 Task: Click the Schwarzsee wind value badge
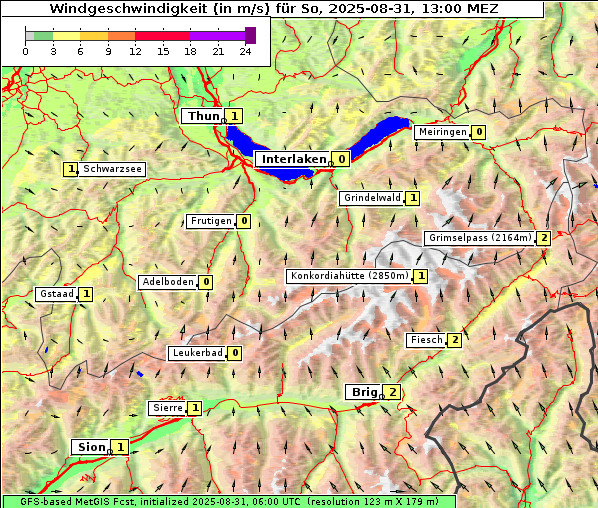[x=71, y=169]
